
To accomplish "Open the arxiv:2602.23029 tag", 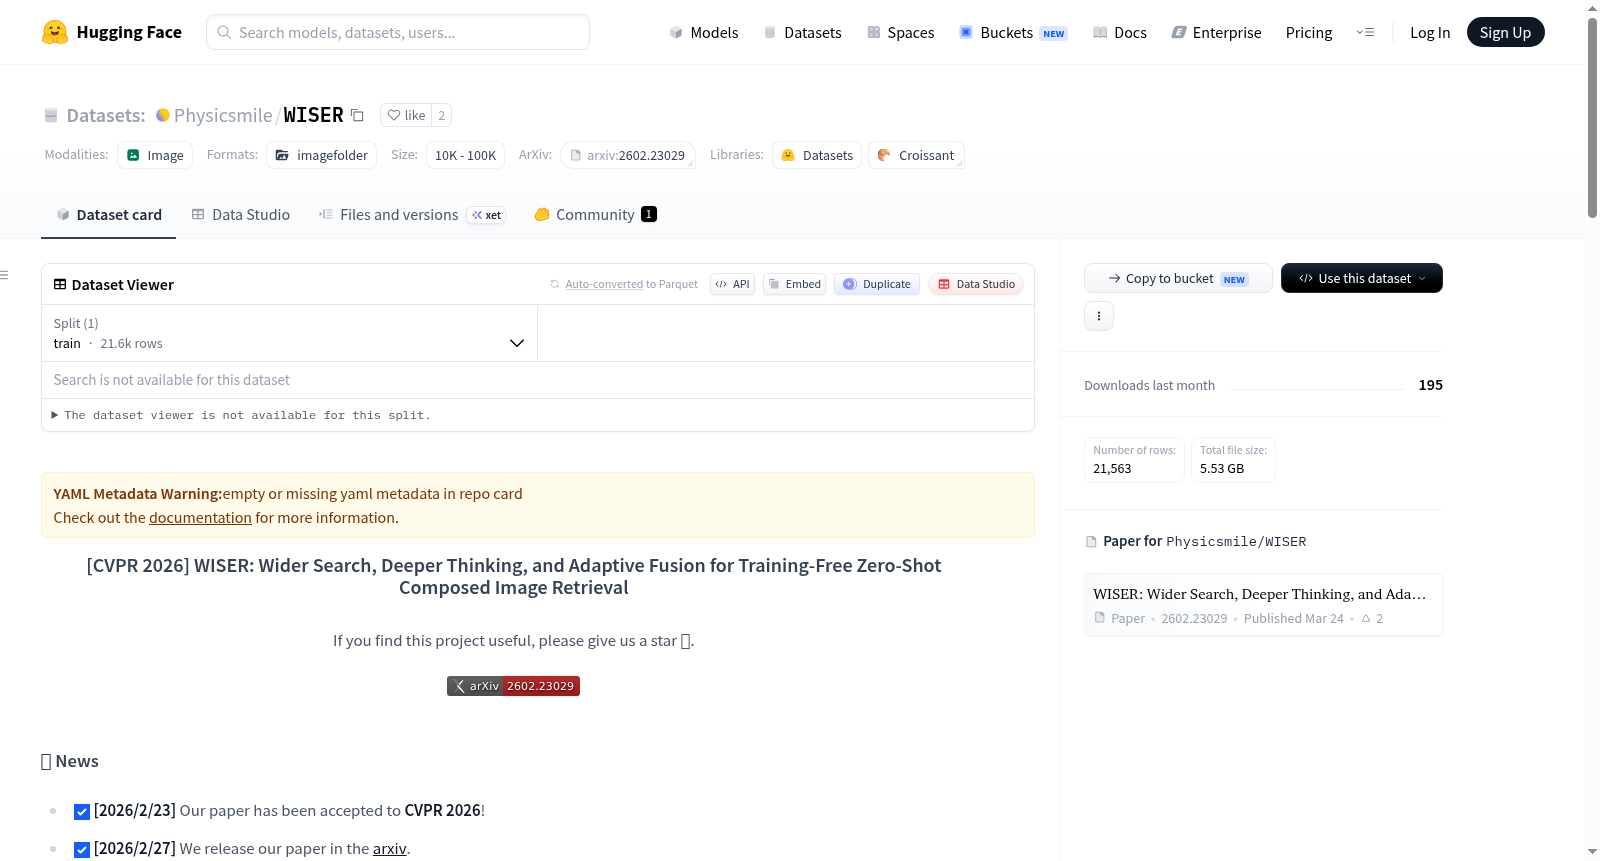I will click(628, 155).
